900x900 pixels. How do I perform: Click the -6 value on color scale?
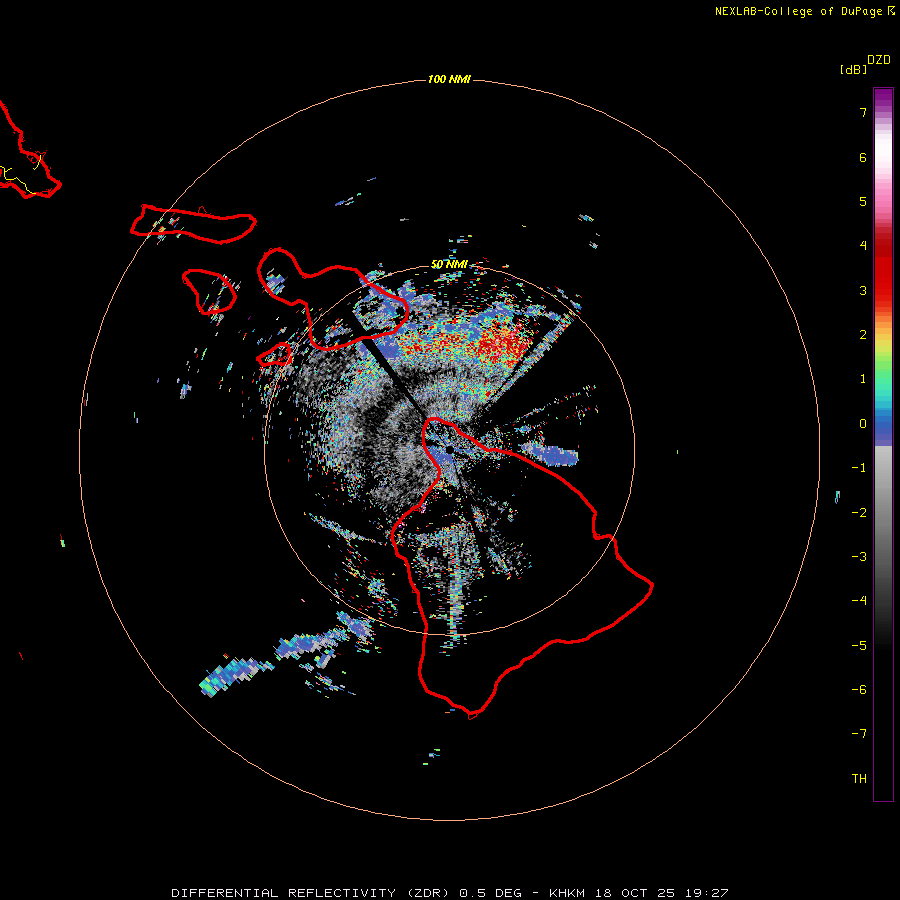859,690
